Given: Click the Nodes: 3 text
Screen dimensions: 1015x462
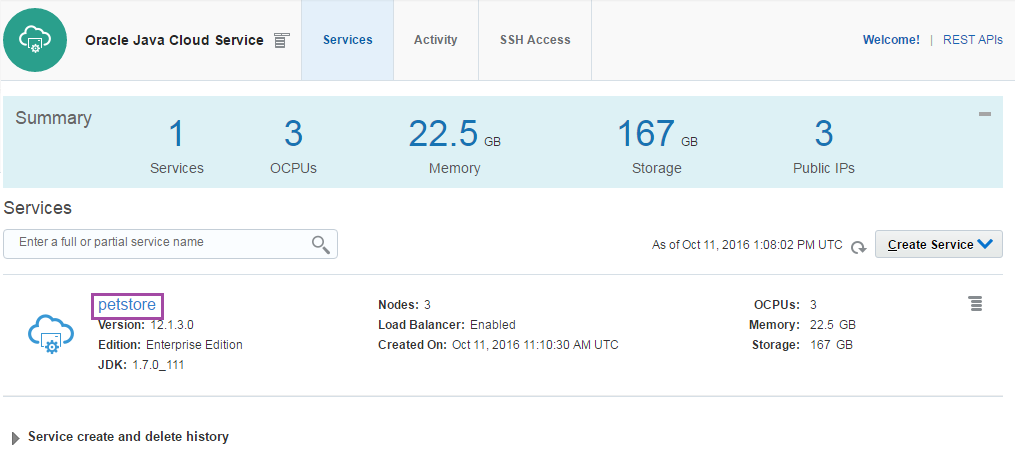Looking at the screenshot, I should 405,305.
